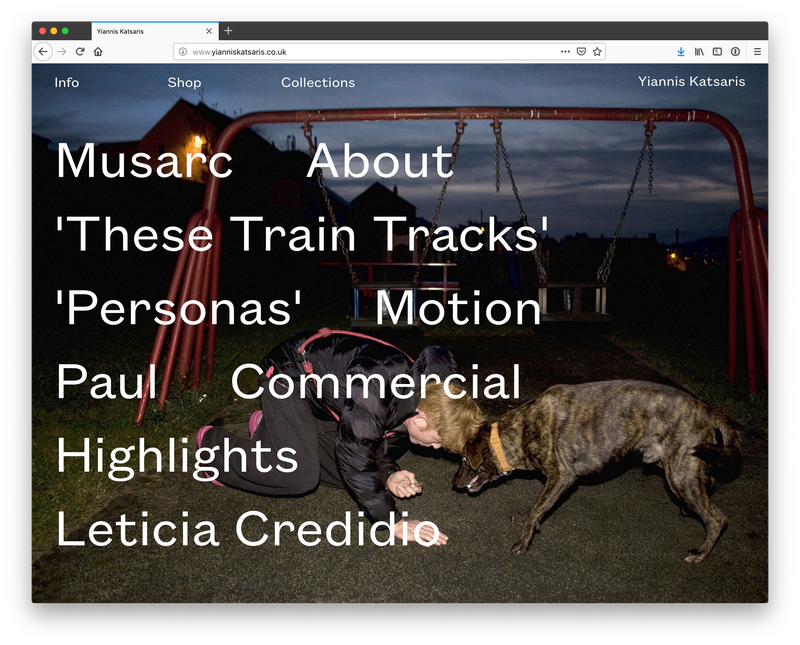
Task: View site information icon in address bar
Action: [x=183, y=52]
